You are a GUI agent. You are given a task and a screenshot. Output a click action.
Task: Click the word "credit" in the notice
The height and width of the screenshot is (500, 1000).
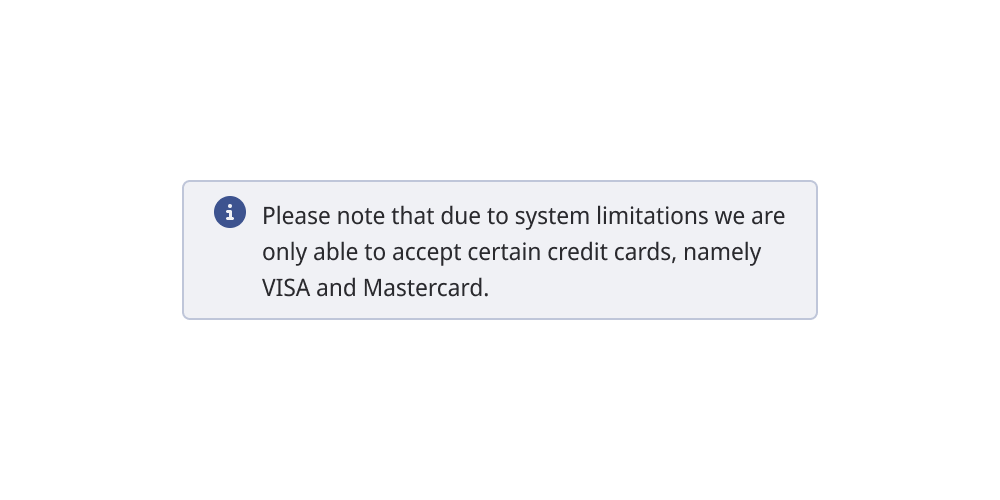click(577, 252)
